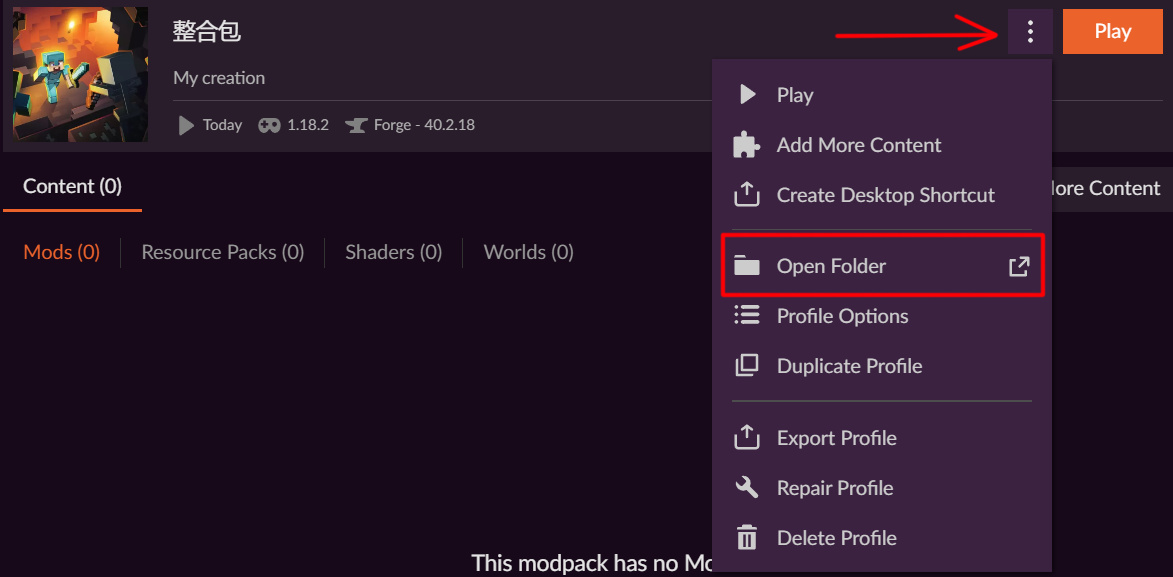This screenshot has width=1173, height=577.
Task: Click the folder icon beside Open Folder
Action: click(x=747, y=266)
